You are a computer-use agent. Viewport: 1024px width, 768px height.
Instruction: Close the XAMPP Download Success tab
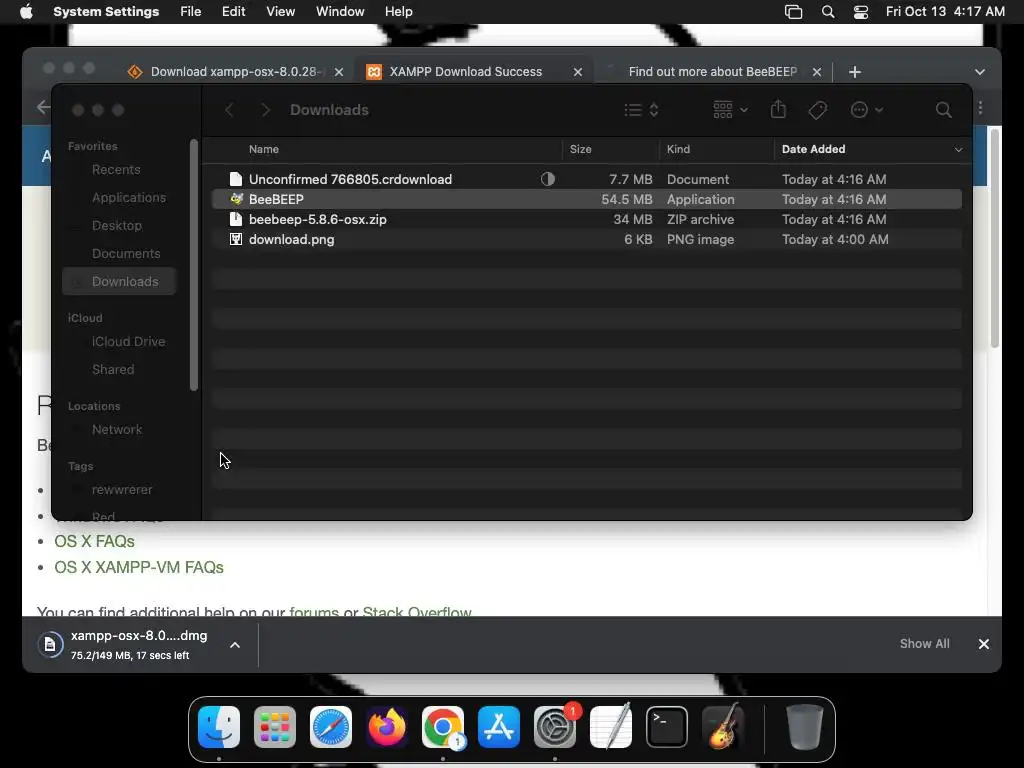coord(577,72)
